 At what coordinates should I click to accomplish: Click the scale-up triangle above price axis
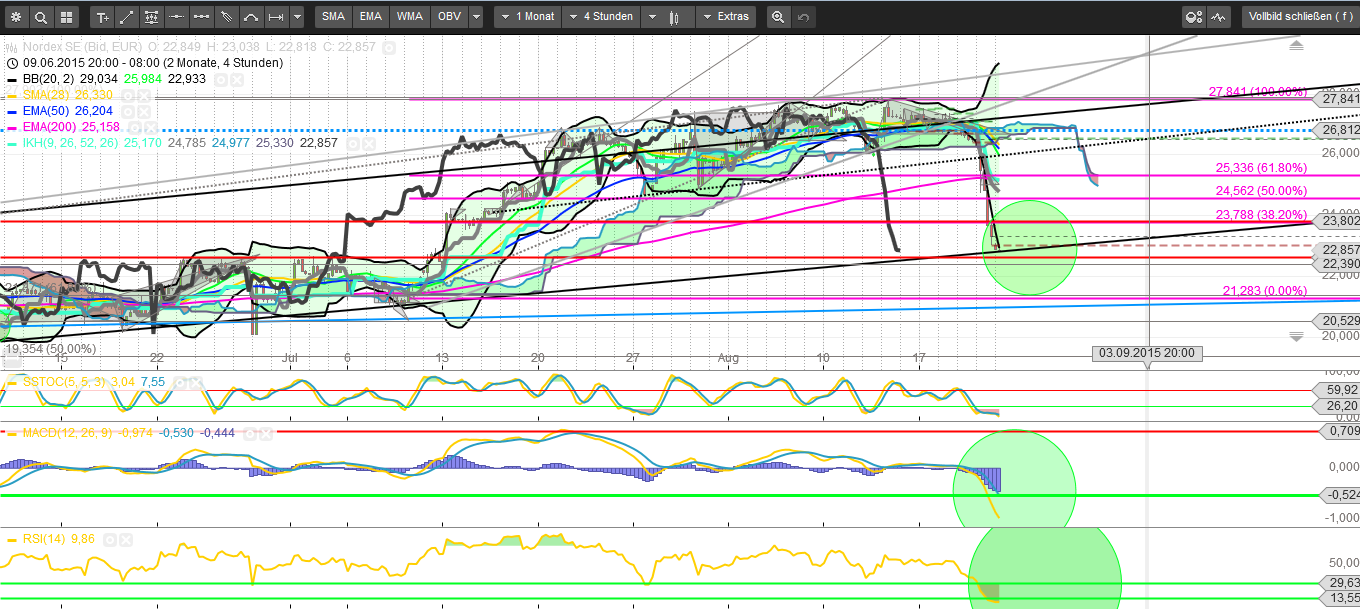pyautogui.click(x=1297, y=45)
